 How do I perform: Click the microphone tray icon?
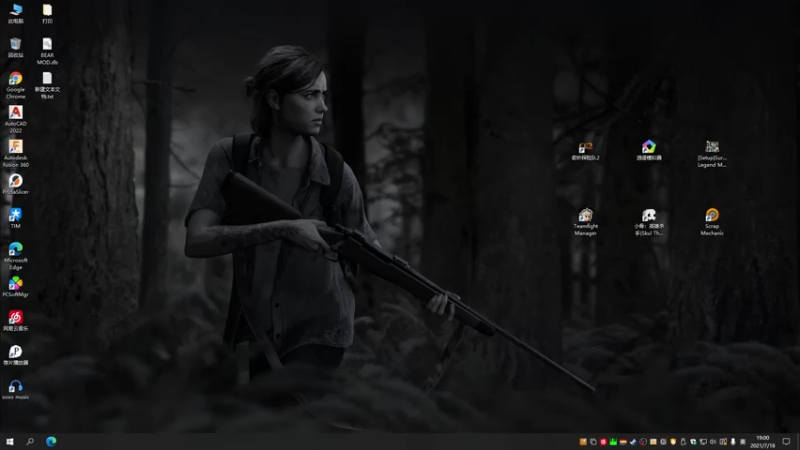(733, 442)
